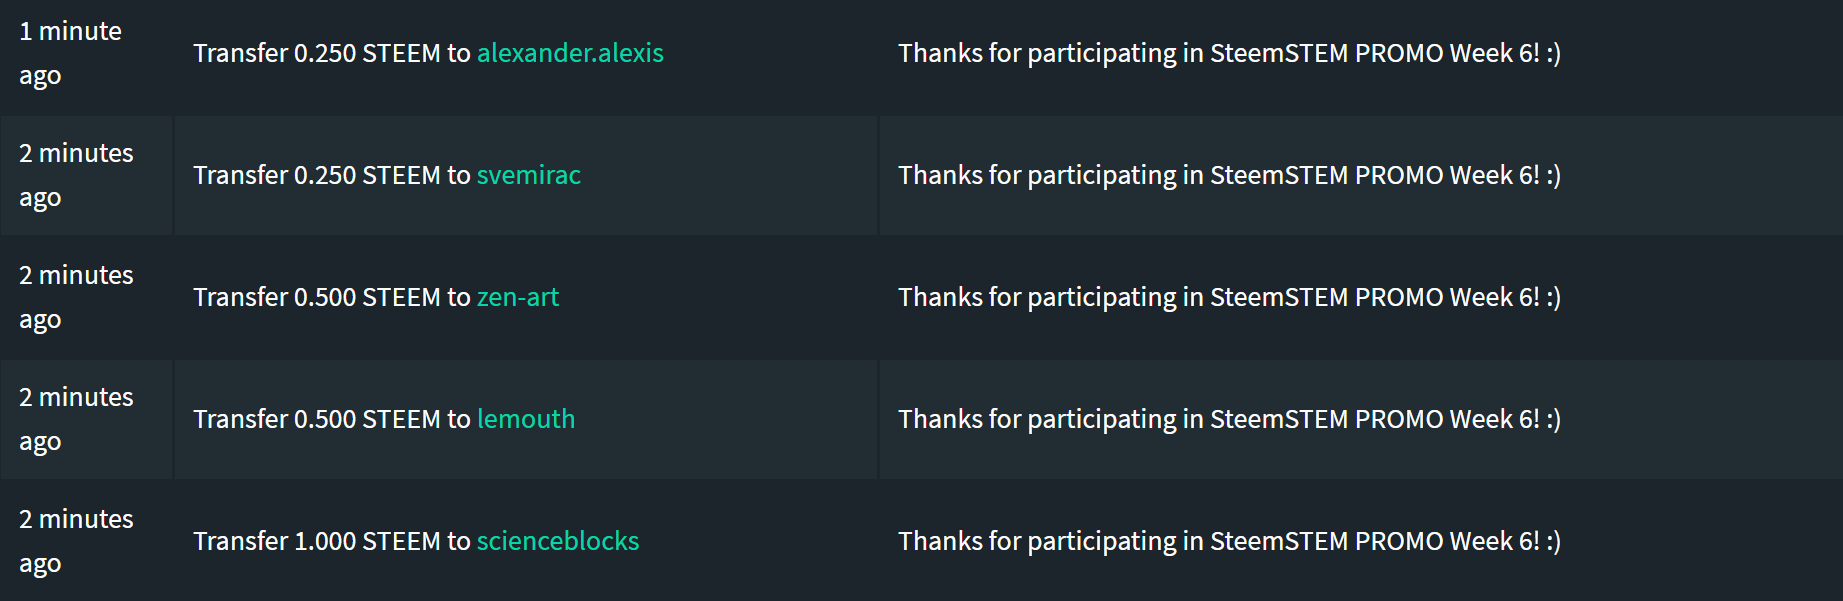
Task: Click the timestamp beside the zen-art transfer
Action: (x=76, y=297)
